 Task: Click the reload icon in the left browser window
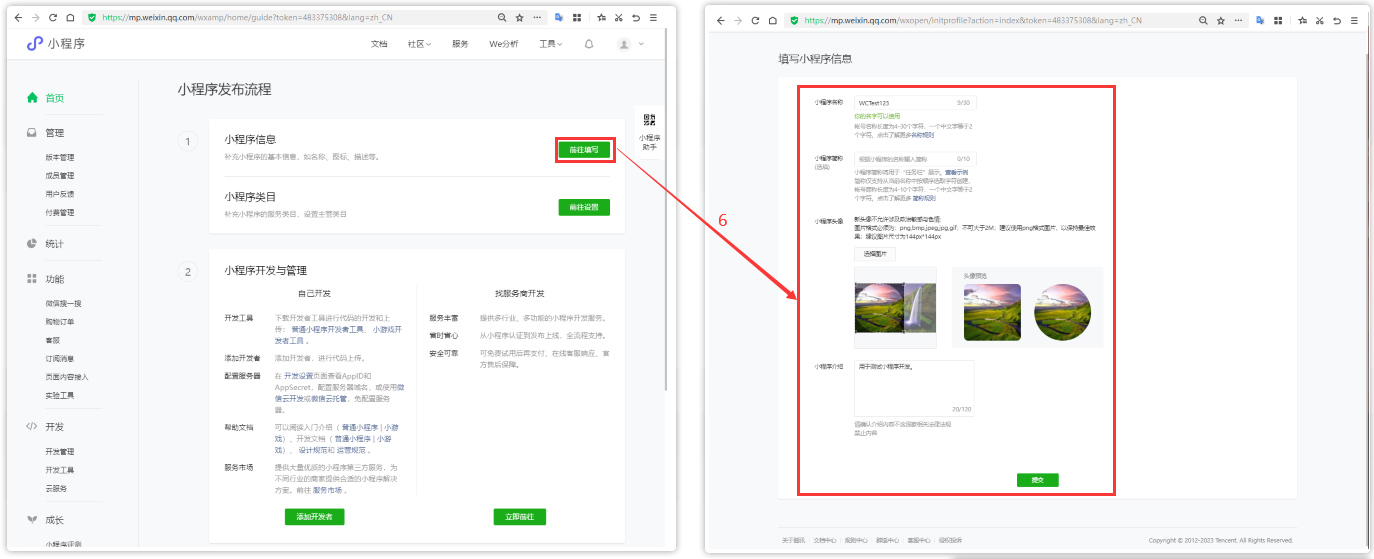click(51, 18)
